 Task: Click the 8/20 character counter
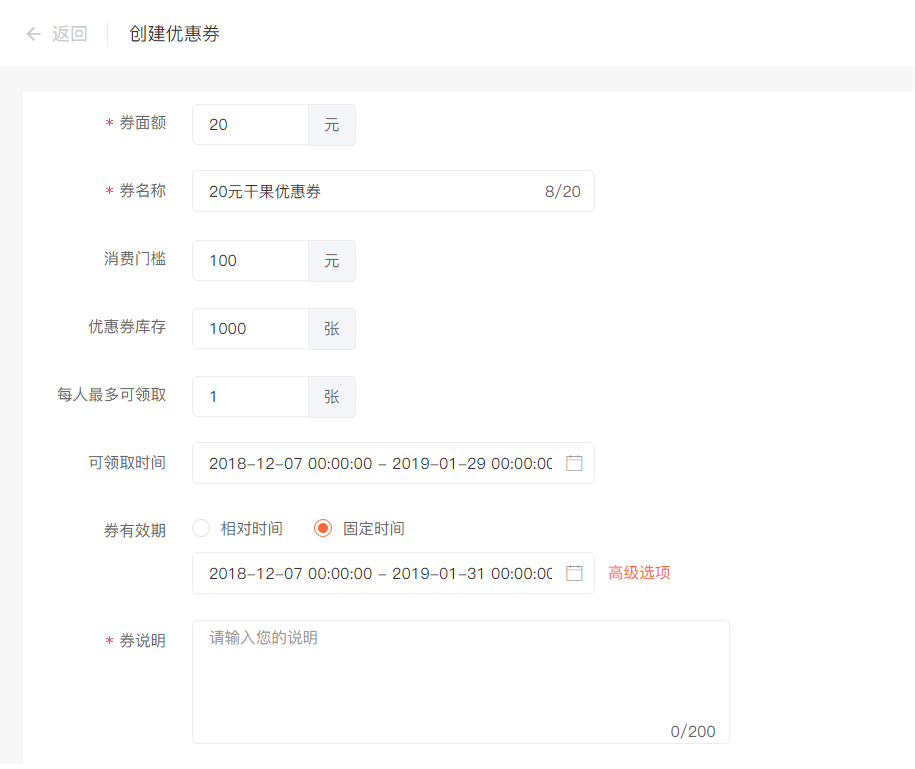click(x=562, y=192)
